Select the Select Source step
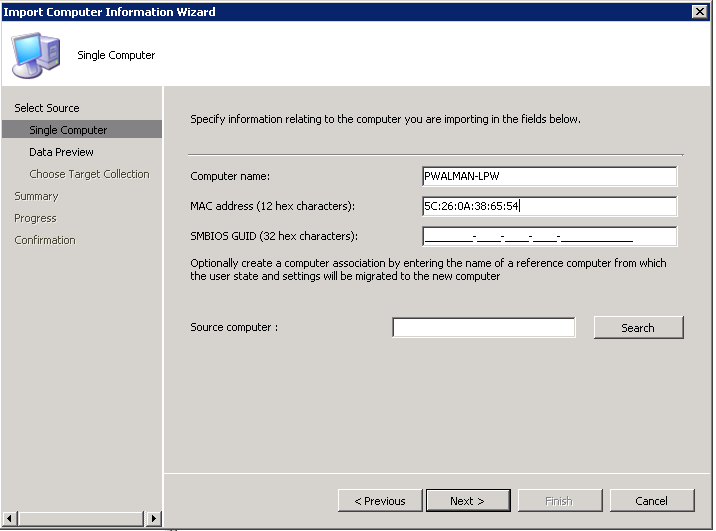This screenshot has height=531, width=716. click(47, 108)
